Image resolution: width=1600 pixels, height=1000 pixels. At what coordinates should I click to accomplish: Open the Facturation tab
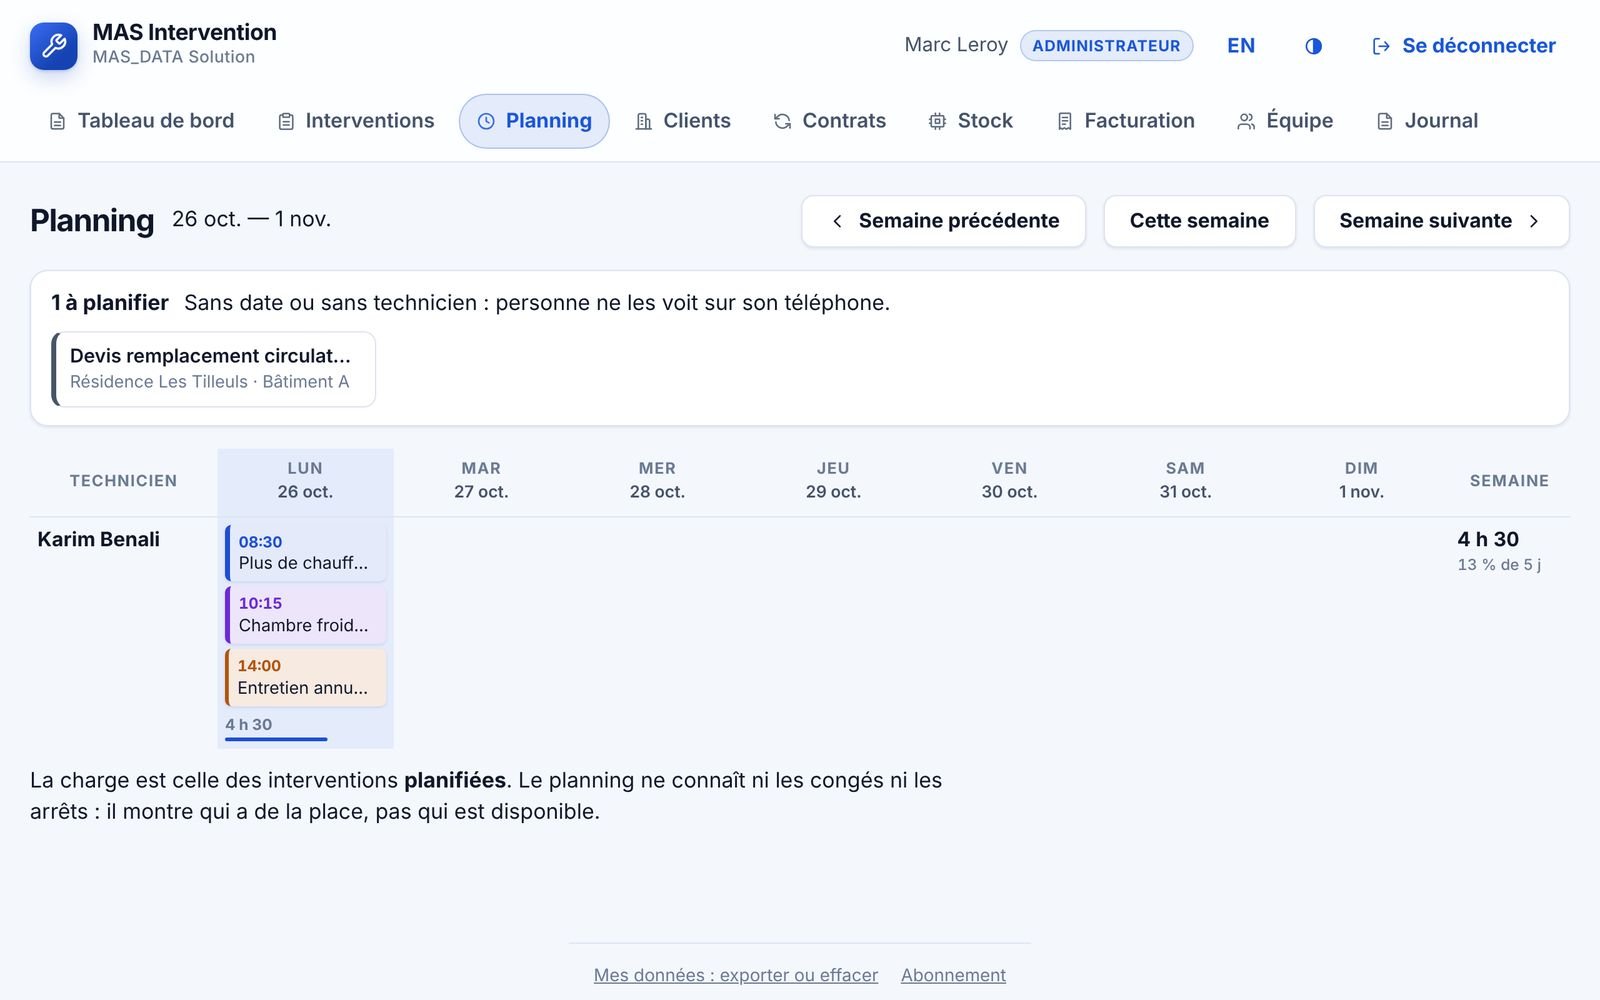tap(1125, 121)
